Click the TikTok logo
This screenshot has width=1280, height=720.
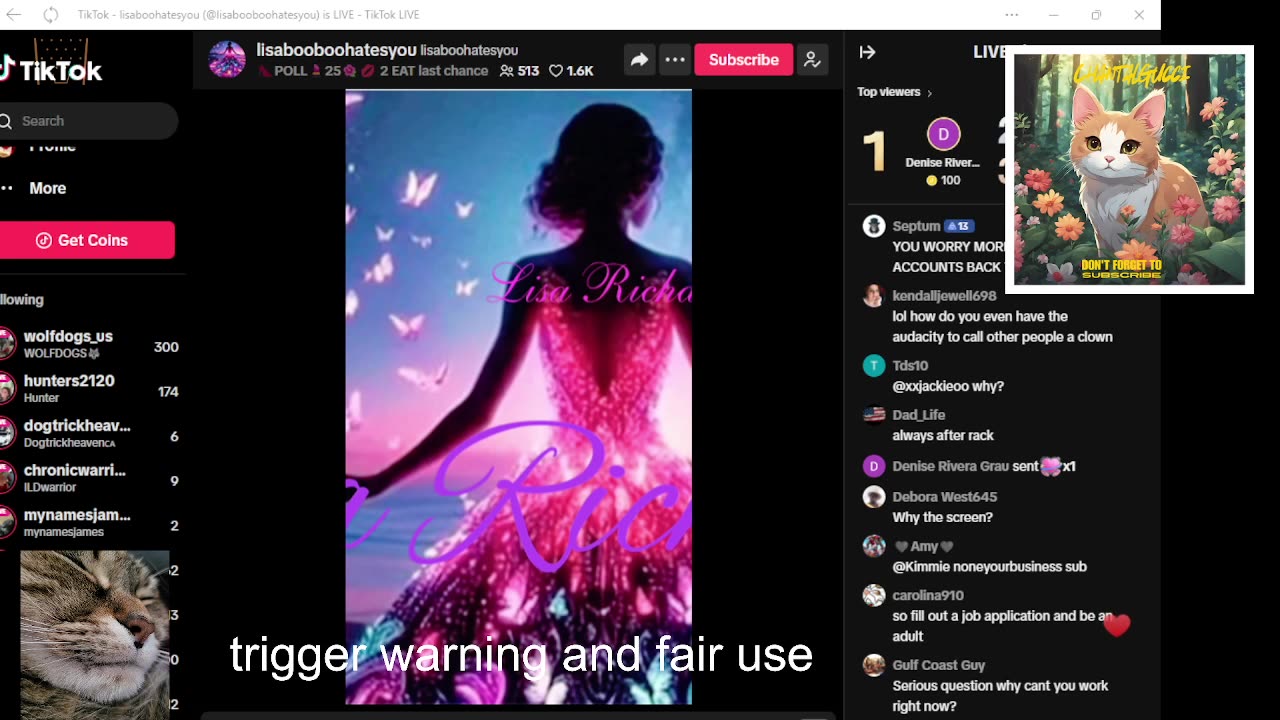click(51, 70)
